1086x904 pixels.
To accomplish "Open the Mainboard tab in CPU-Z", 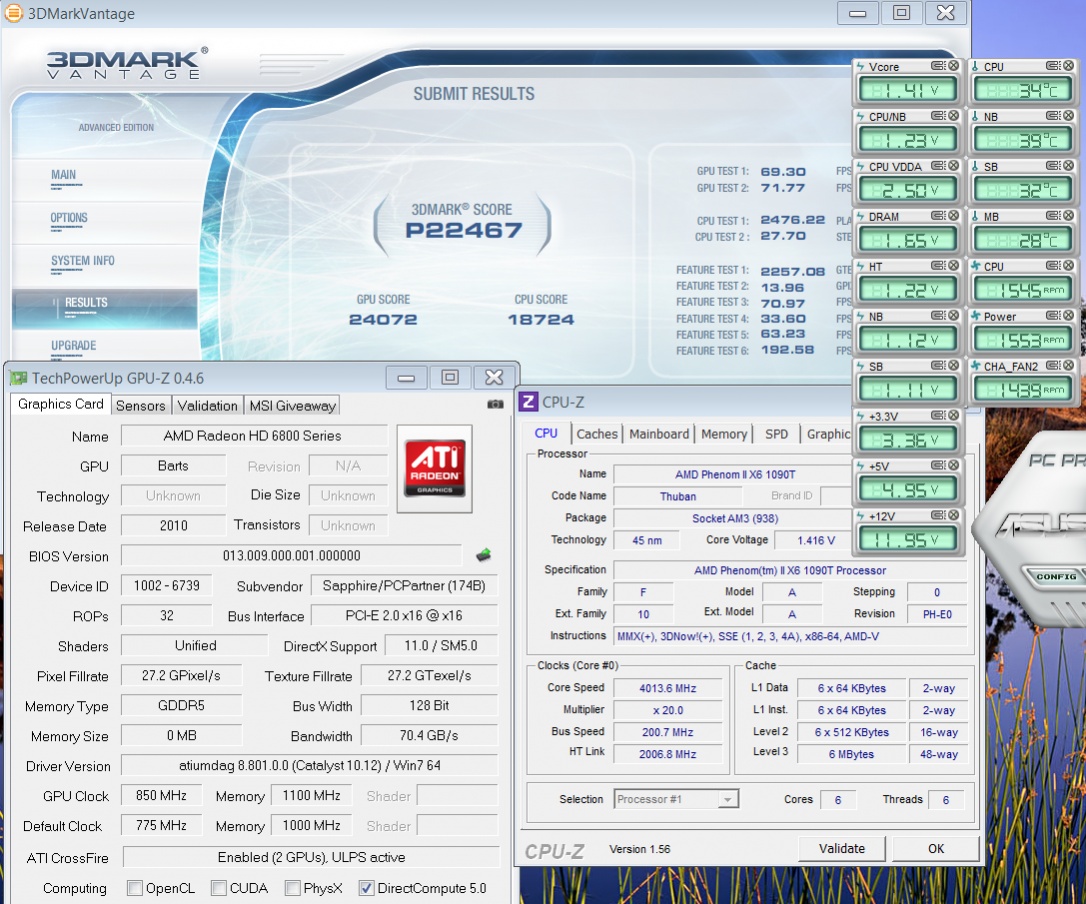I will pyautogui.click(x=659, y=434).
